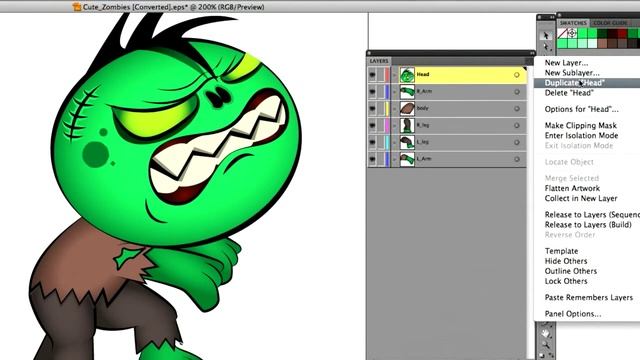The image size is (640, 360).
Task: Choose Collect in New Layer entry
Action: point(581,198)
